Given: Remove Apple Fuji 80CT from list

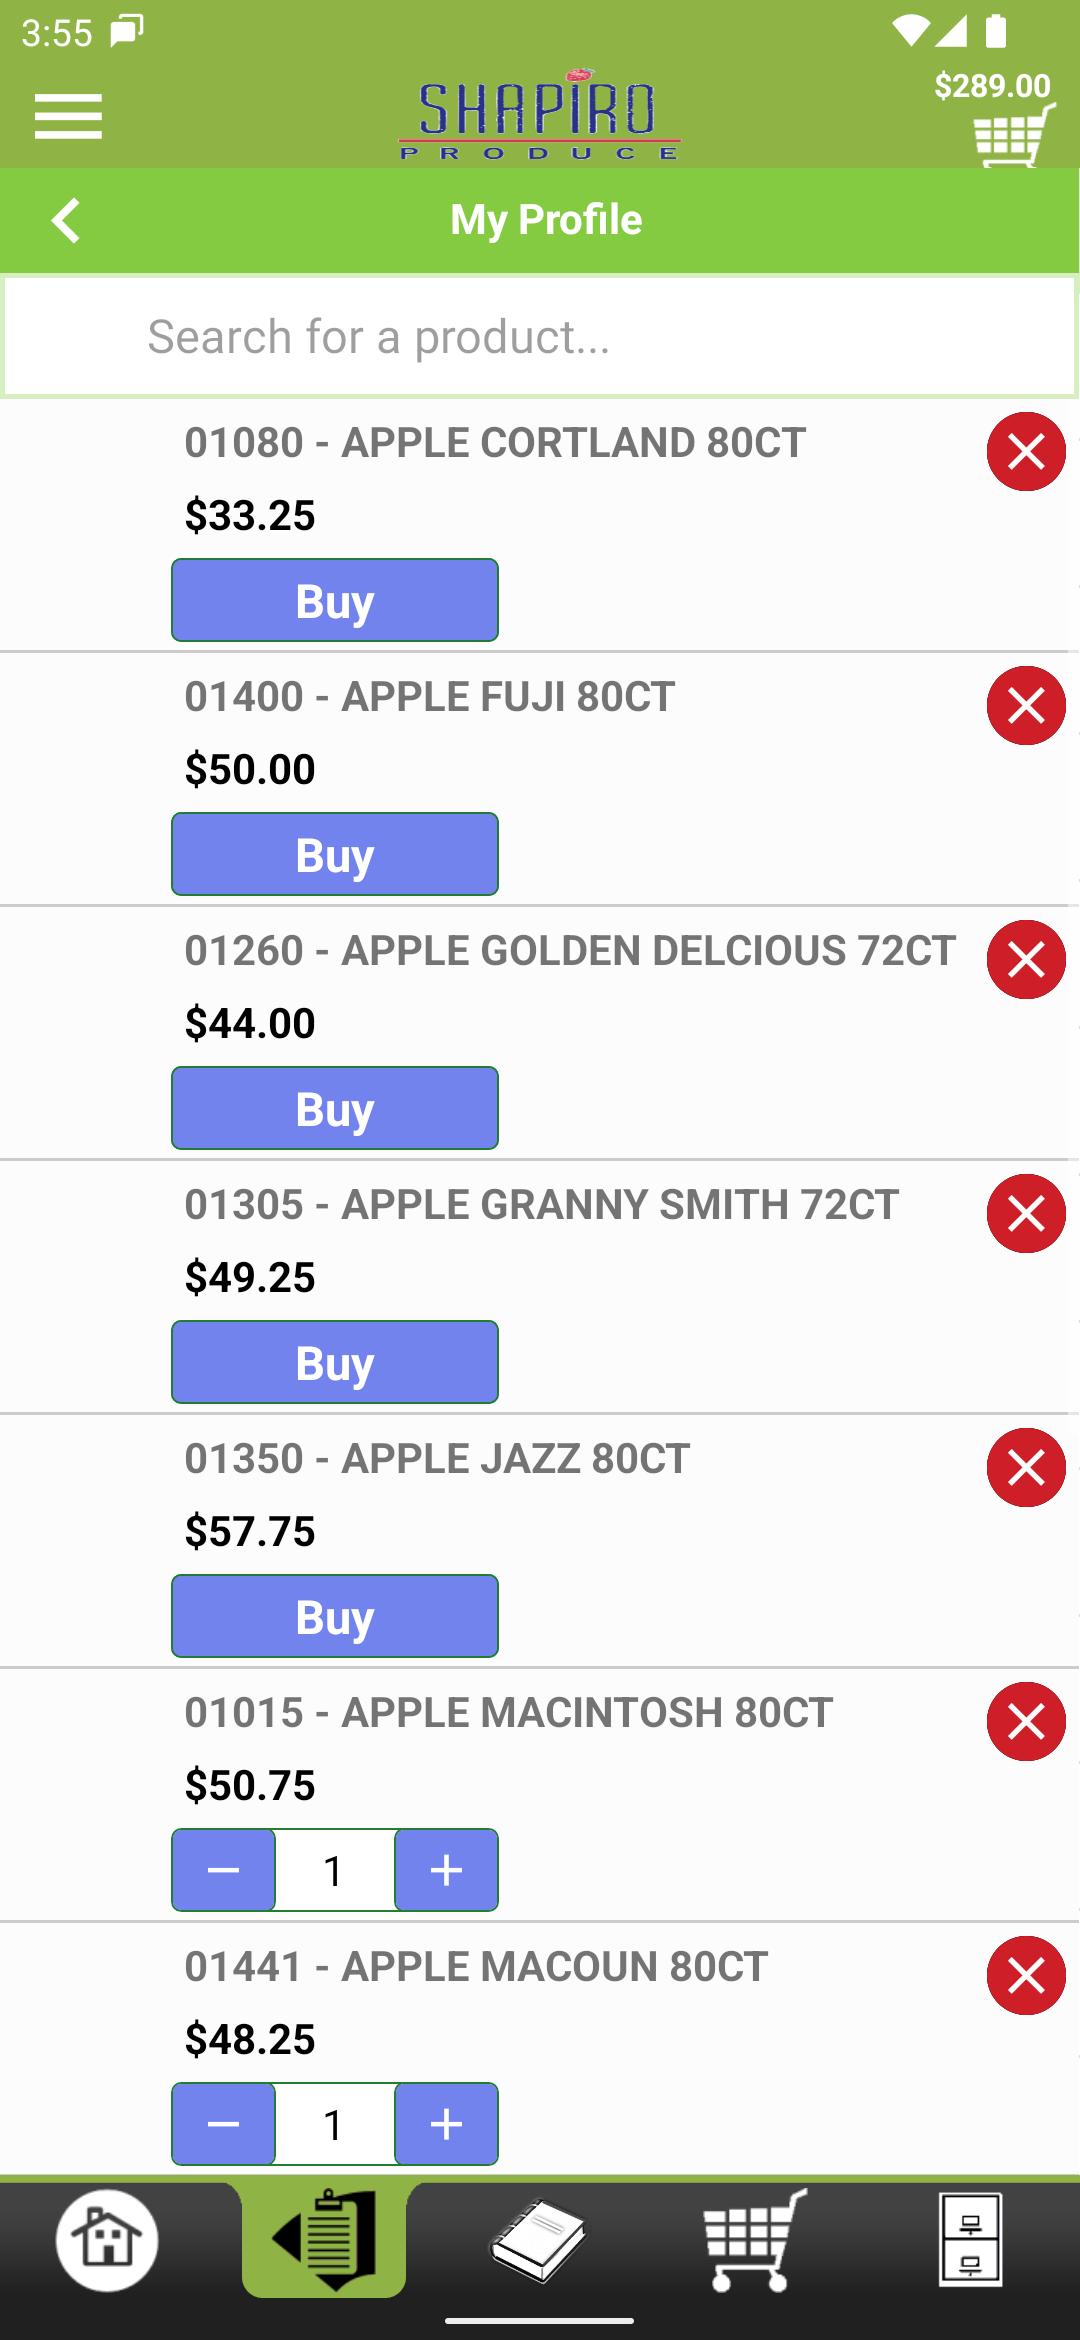Looking at the screenshot, I should pyautogui.click(x=1026, y=705).
